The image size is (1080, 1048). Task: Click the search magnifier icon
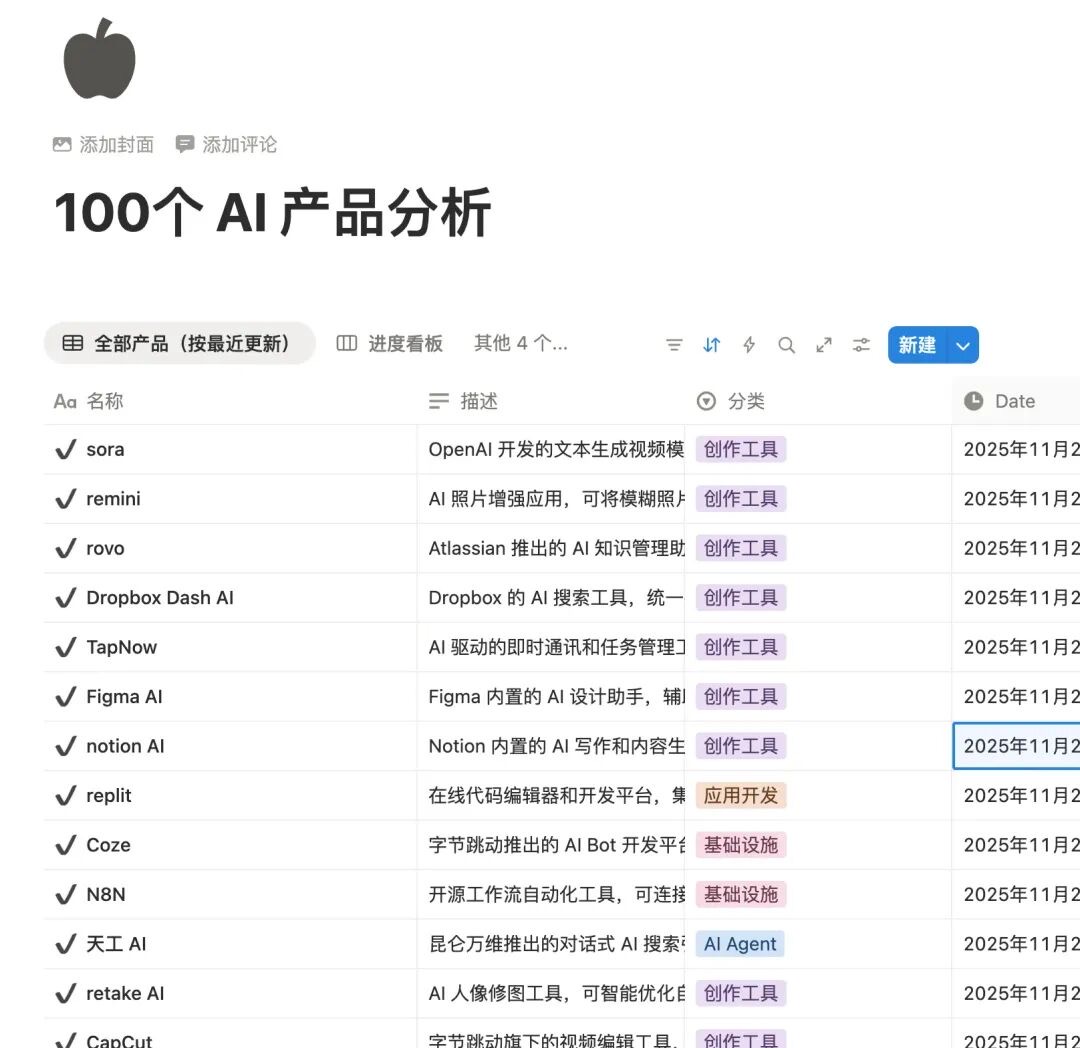pyautogui.click(x=787, y=345)
